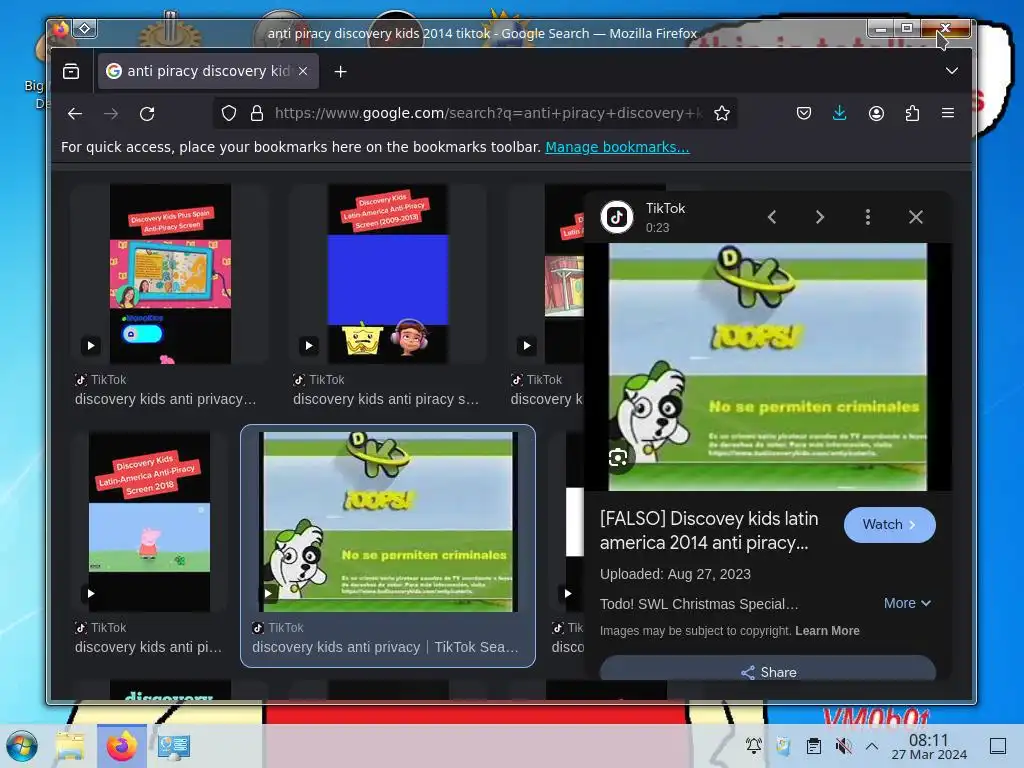Search inside image with the lens icon
Screen dimensions: 1024x768
(618, 458)
